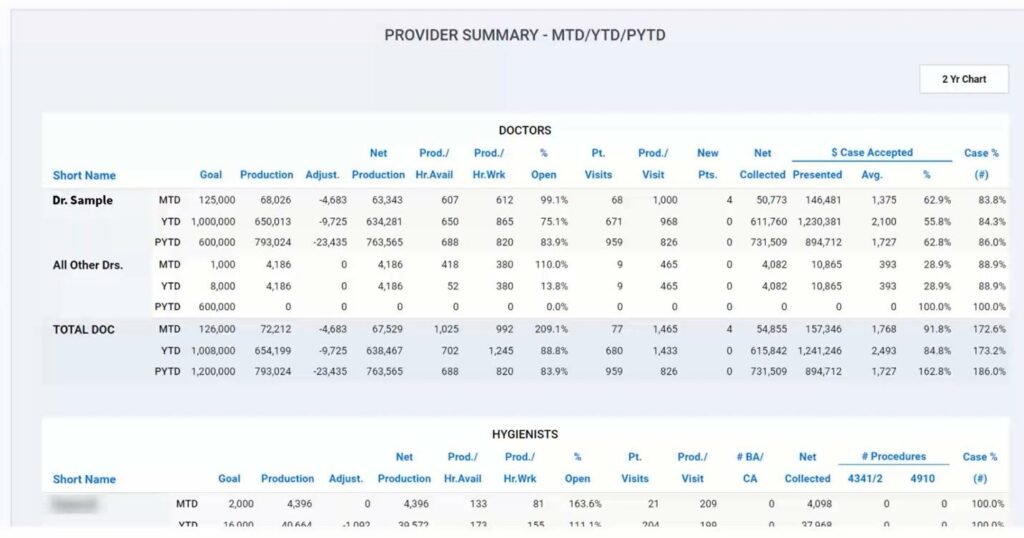The height and width of the screenshot is (538, 1024).
Task: Click the presented value 1,230,381
Action: point(819,222)
